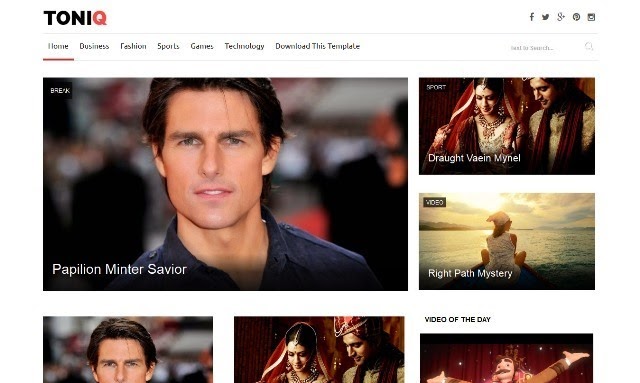
Task: Open the Fashion menu item
Action: click(133, 46)
